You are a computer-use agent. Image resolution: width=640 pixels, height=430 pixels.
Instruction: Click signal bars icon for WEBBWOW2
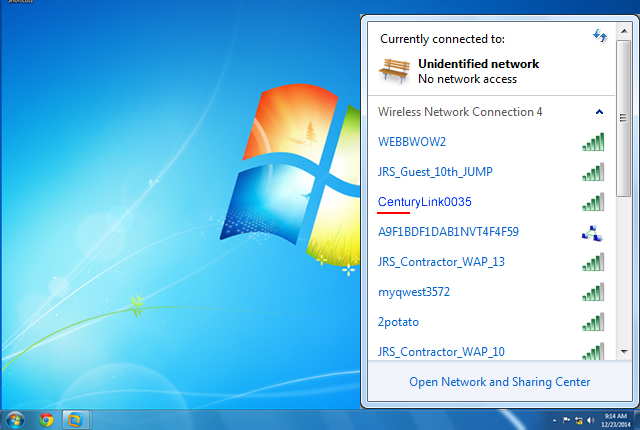593,142
